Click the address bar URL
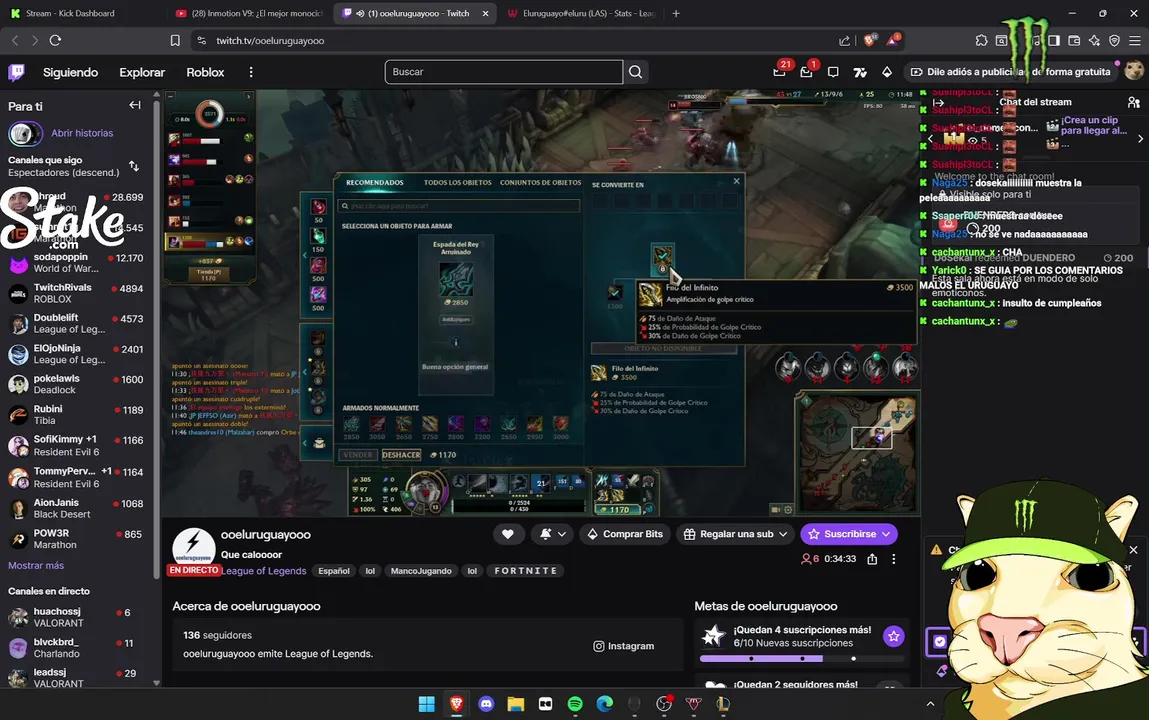 (270, 40)
